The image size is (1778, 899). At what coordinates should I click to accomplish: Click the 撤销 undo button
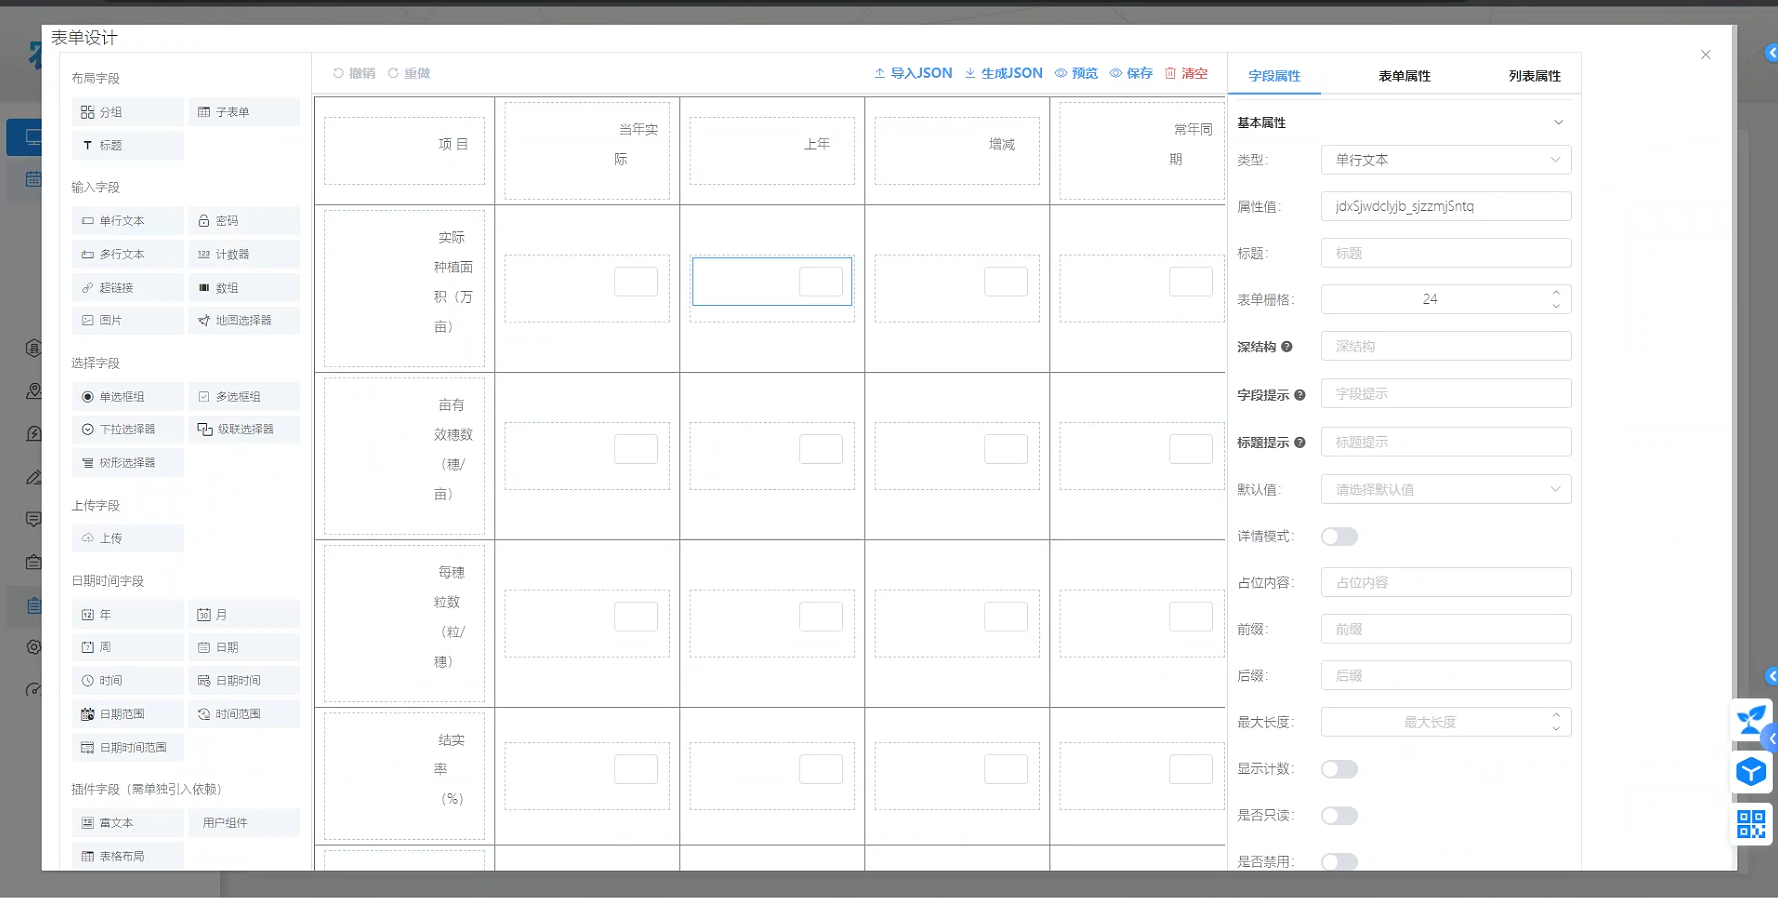354,73
